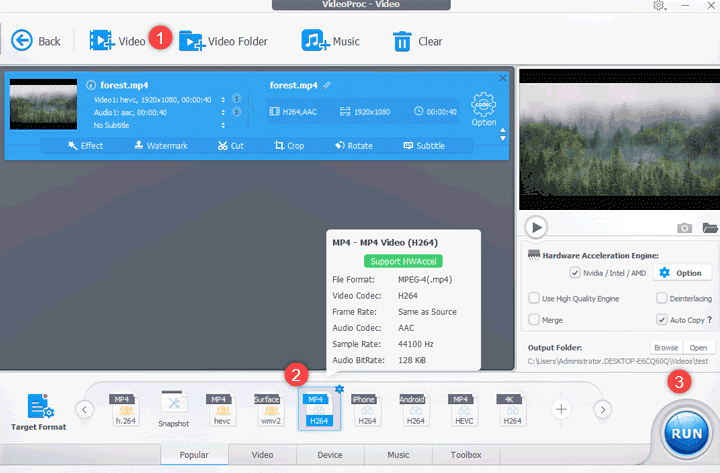Screen dimensions: 720x473
Task: Switch to the Video tab
Action: 262,455
